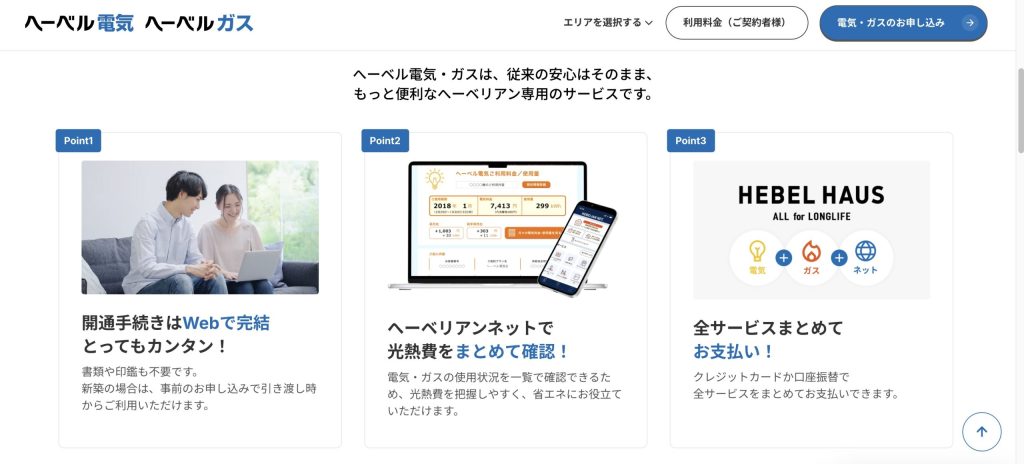Select the Point2 label tag
Image resolution: width=1024 pixels, height=464 pixels.
coord(385,141)
